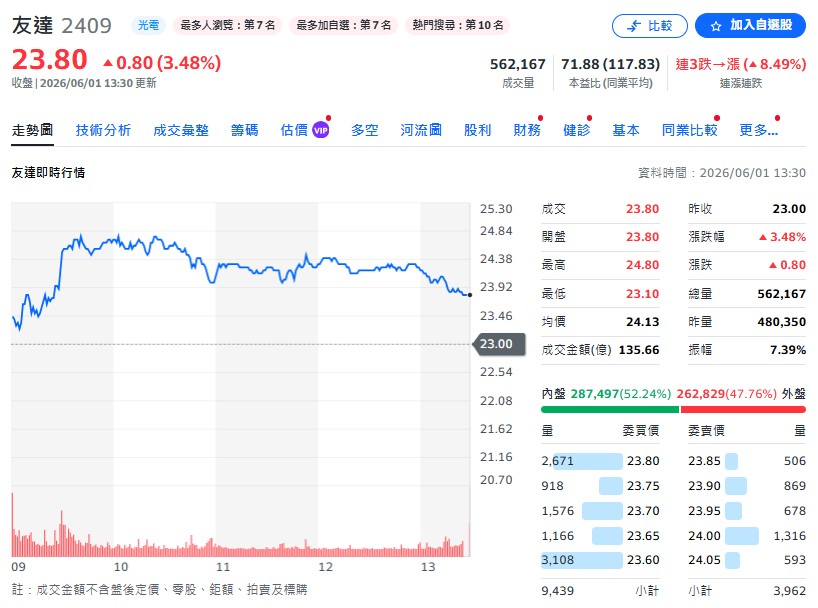The height and width of the screenshot is (608, 818).
Task: Click the green 內盤 ratio bar
Action: pyautogui.click(x=610, y=410)
